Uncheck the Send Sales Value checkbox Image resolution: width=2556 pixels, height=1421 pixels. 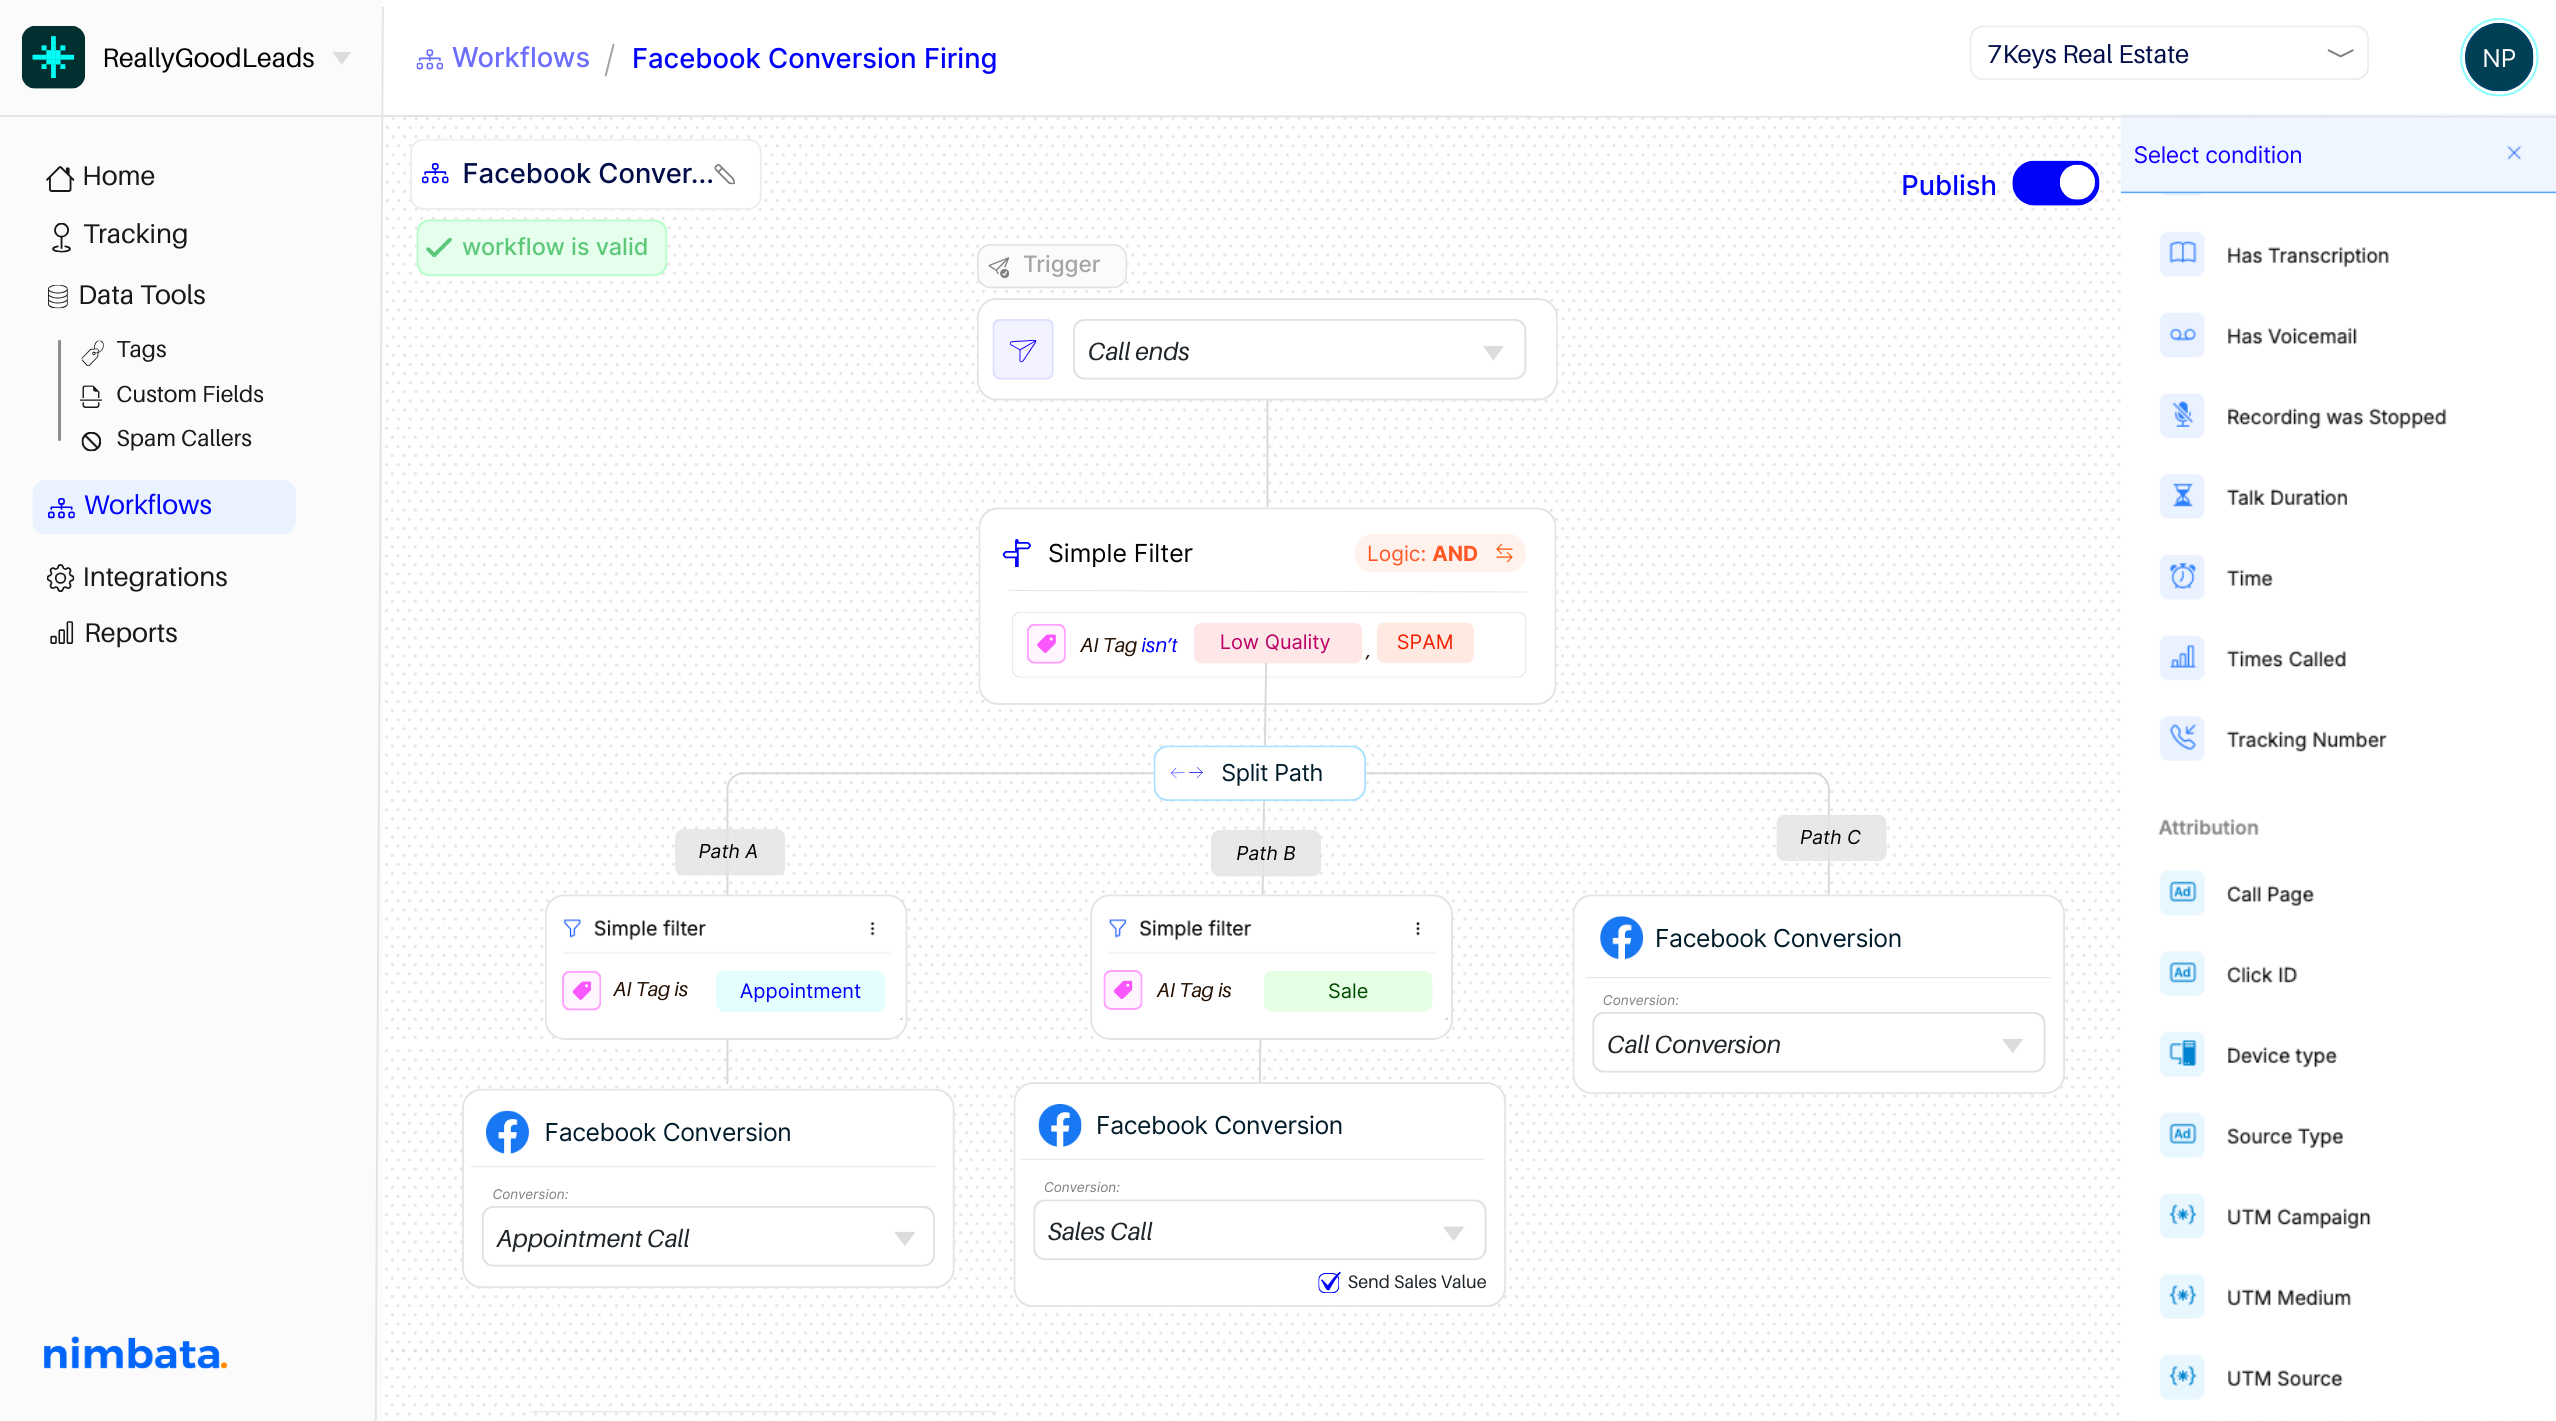pos(1329,1282)
